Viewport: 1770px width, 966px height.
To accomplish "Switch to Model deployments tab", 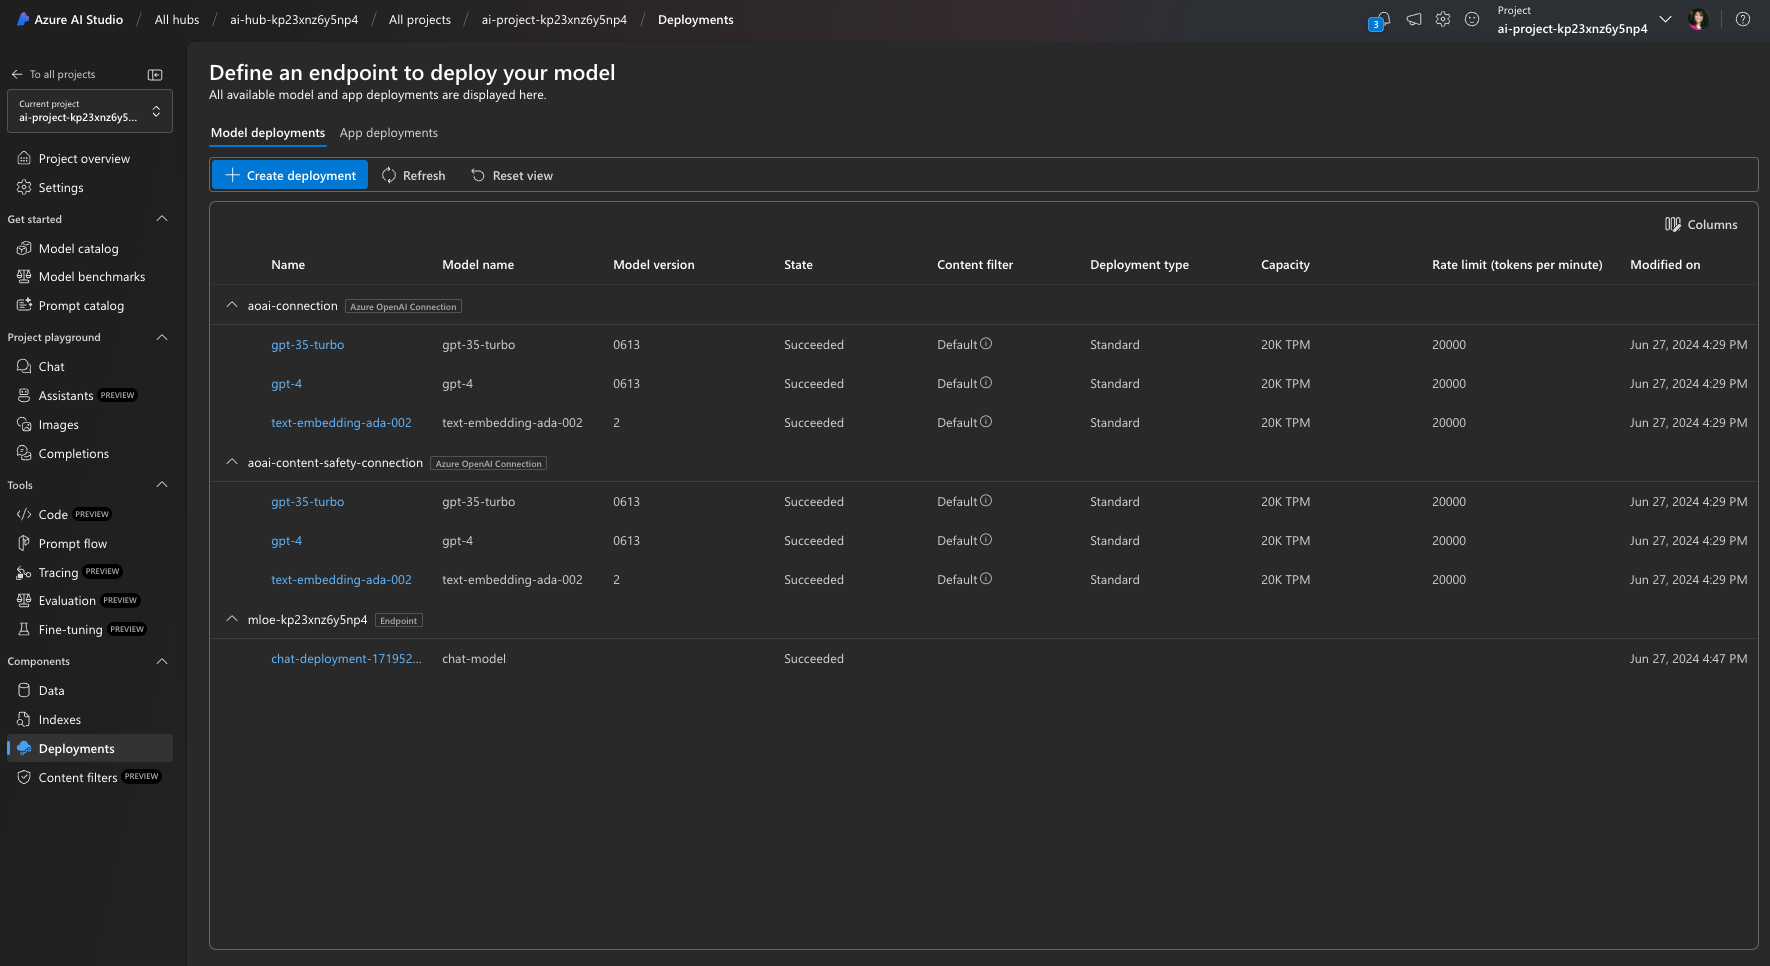I will (x=268, y=133).
